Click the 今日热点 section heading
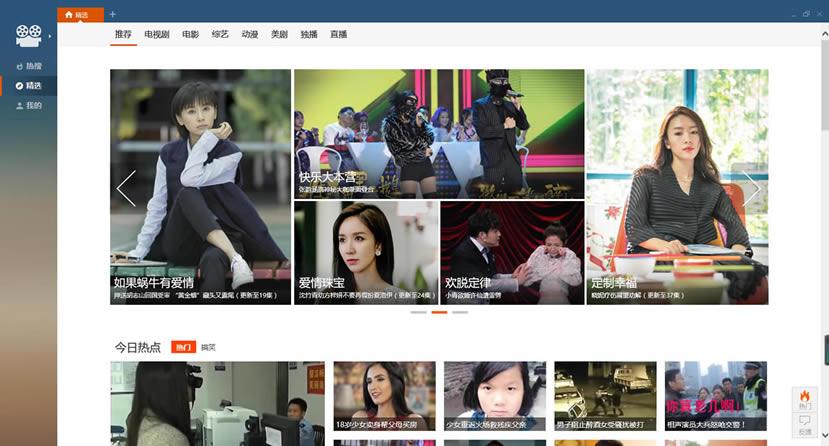 (x=137, y=347)
